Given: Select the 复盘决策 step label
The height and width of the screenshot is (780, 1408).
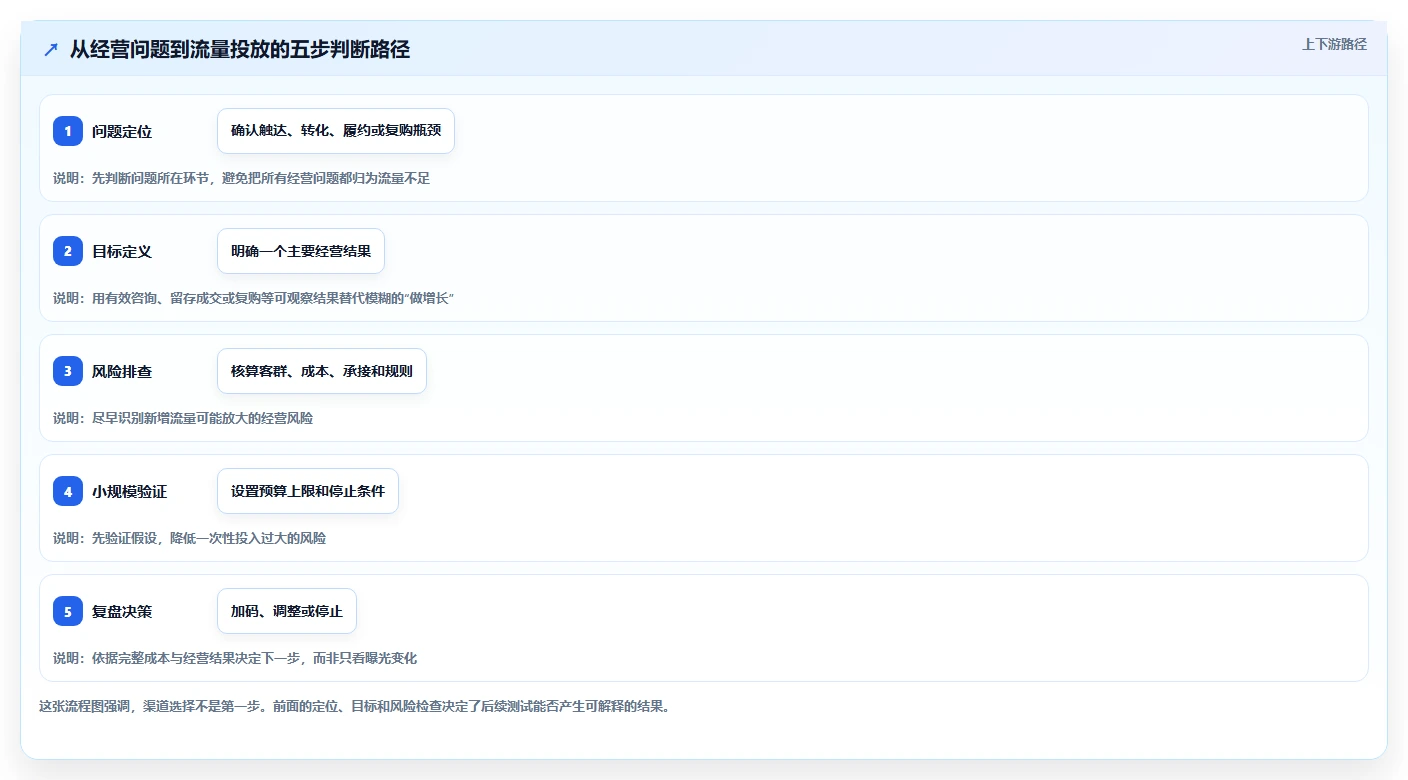Looking at the screenshot, I should tap(122, 611).
